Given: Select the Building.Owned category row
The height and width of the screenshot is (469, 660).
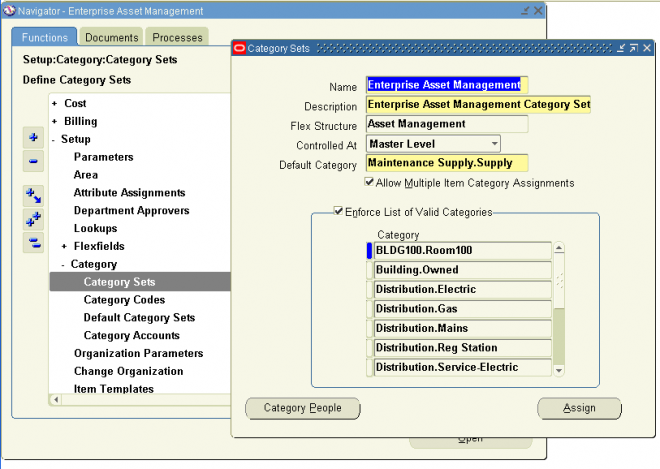Looking at the screenshot, I should click(x=462, y=270).
